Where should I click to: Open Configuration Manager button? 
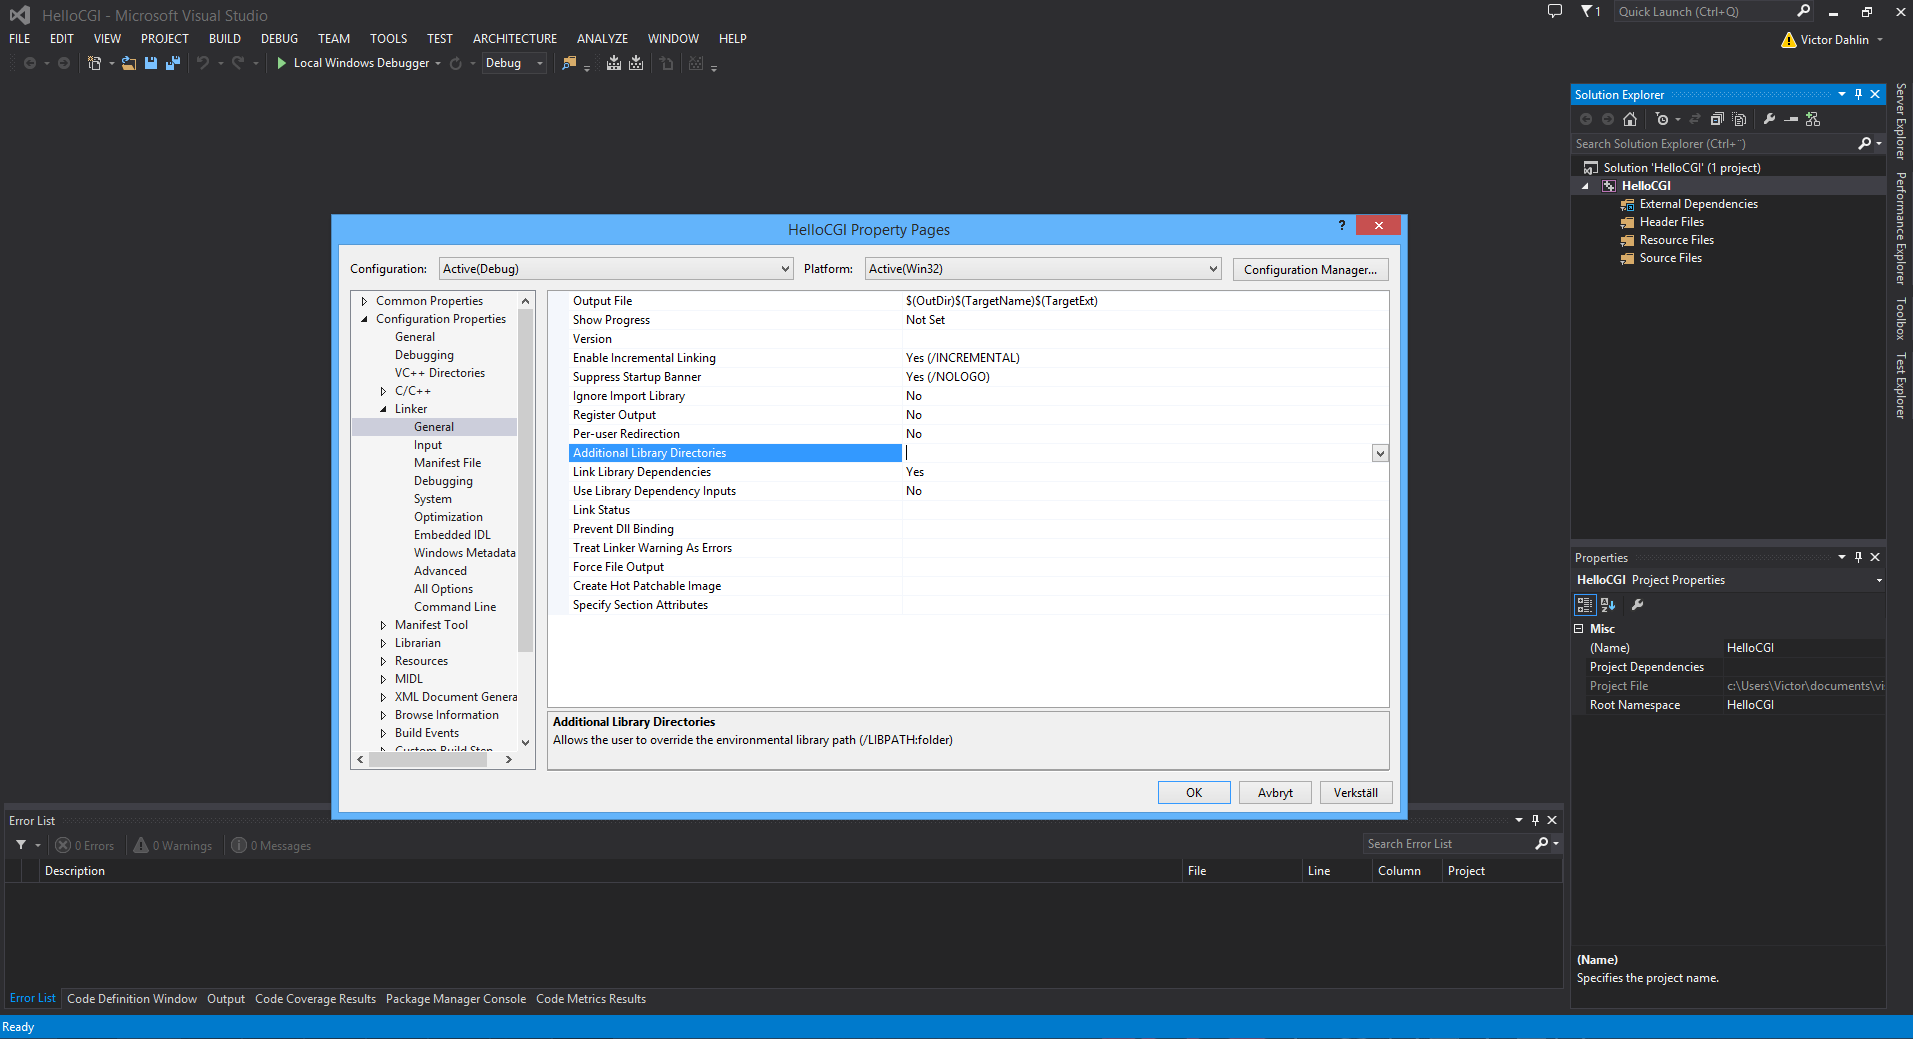tap(1310, 270)
